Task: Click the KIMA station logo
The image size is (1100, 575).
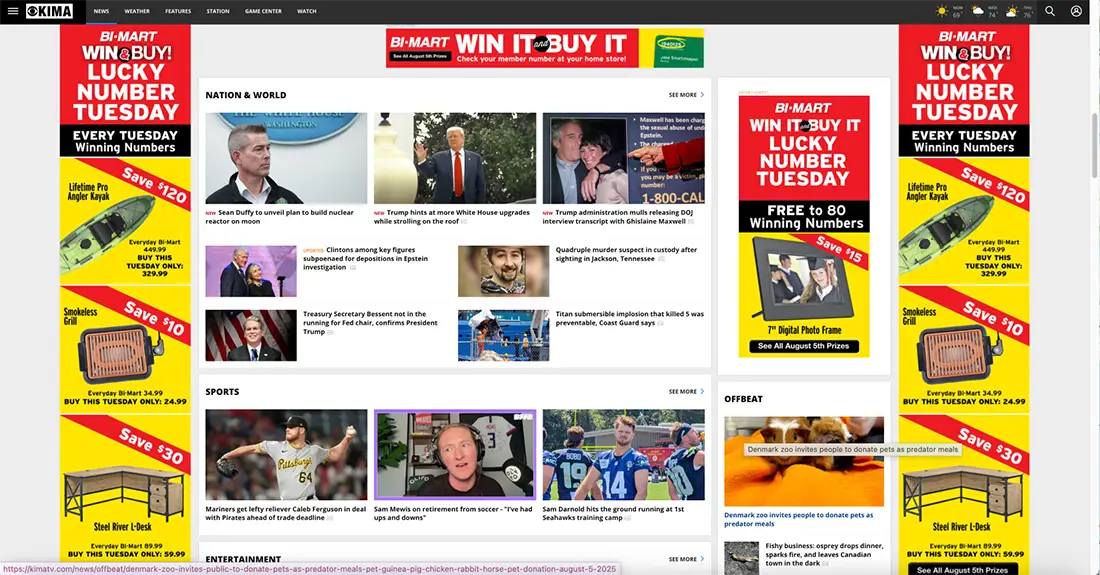Action: tap(49, 11)
